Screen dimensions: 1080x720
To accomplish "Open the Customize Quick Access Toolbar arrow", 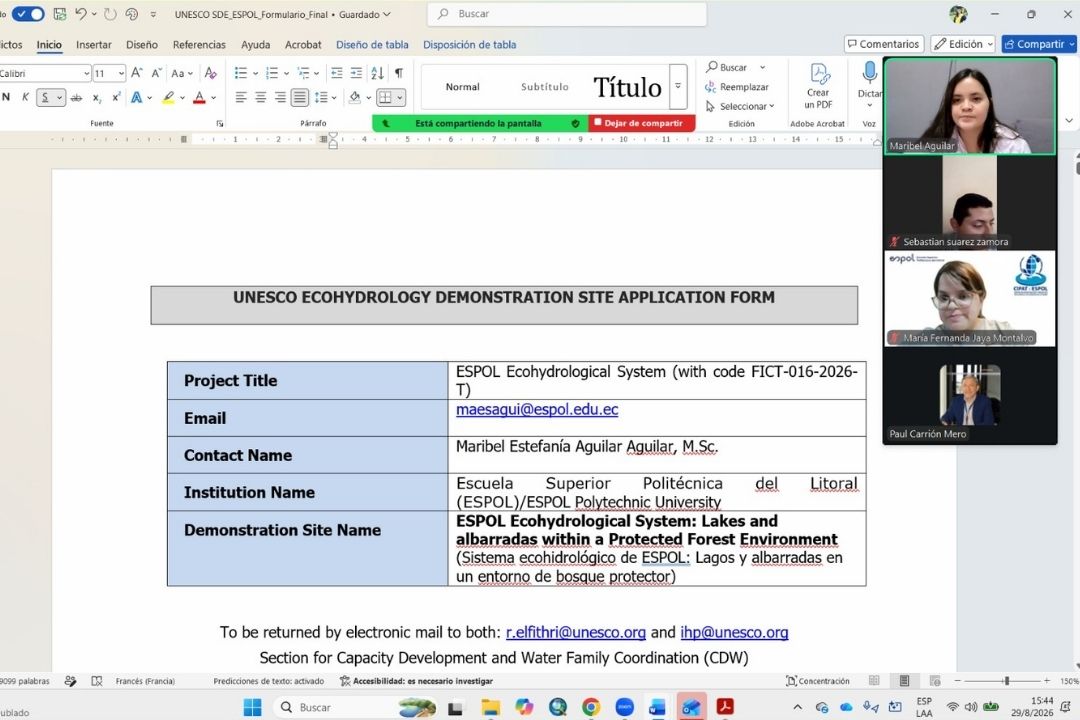I will 153,14.
